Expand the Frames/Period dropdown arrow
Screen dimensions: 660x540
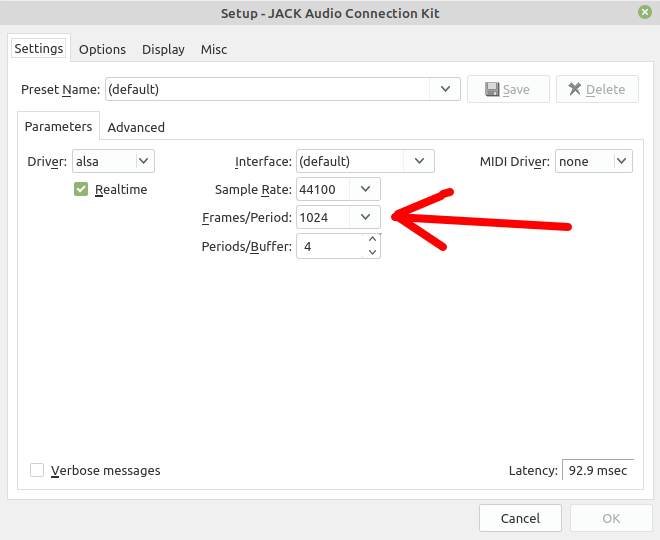[x=365, y=218]
